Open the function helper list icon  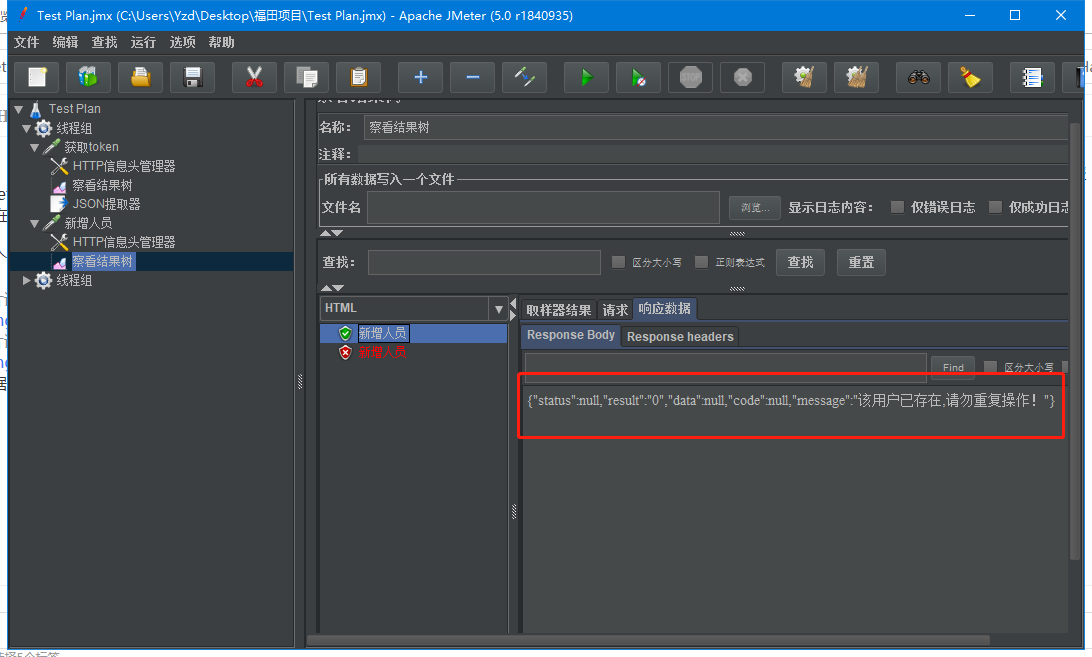click(1031, 77)
